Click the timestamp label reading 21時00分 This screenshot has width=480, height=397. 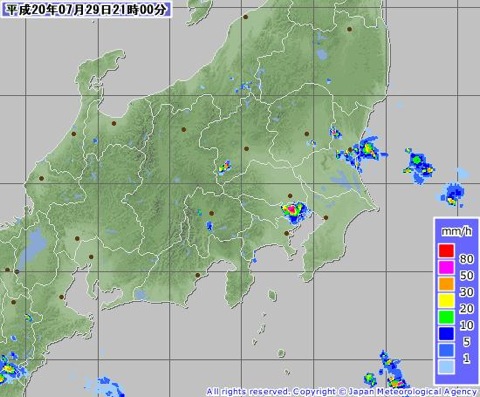(139, 10)
